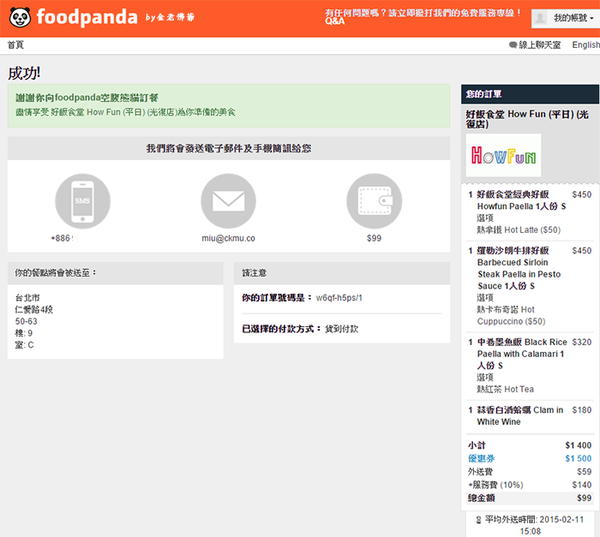This screenshot has height=537, width=600.
Task: Click the HowFun restaurant logo thumbnail
Action: click(x=504, y=155)
